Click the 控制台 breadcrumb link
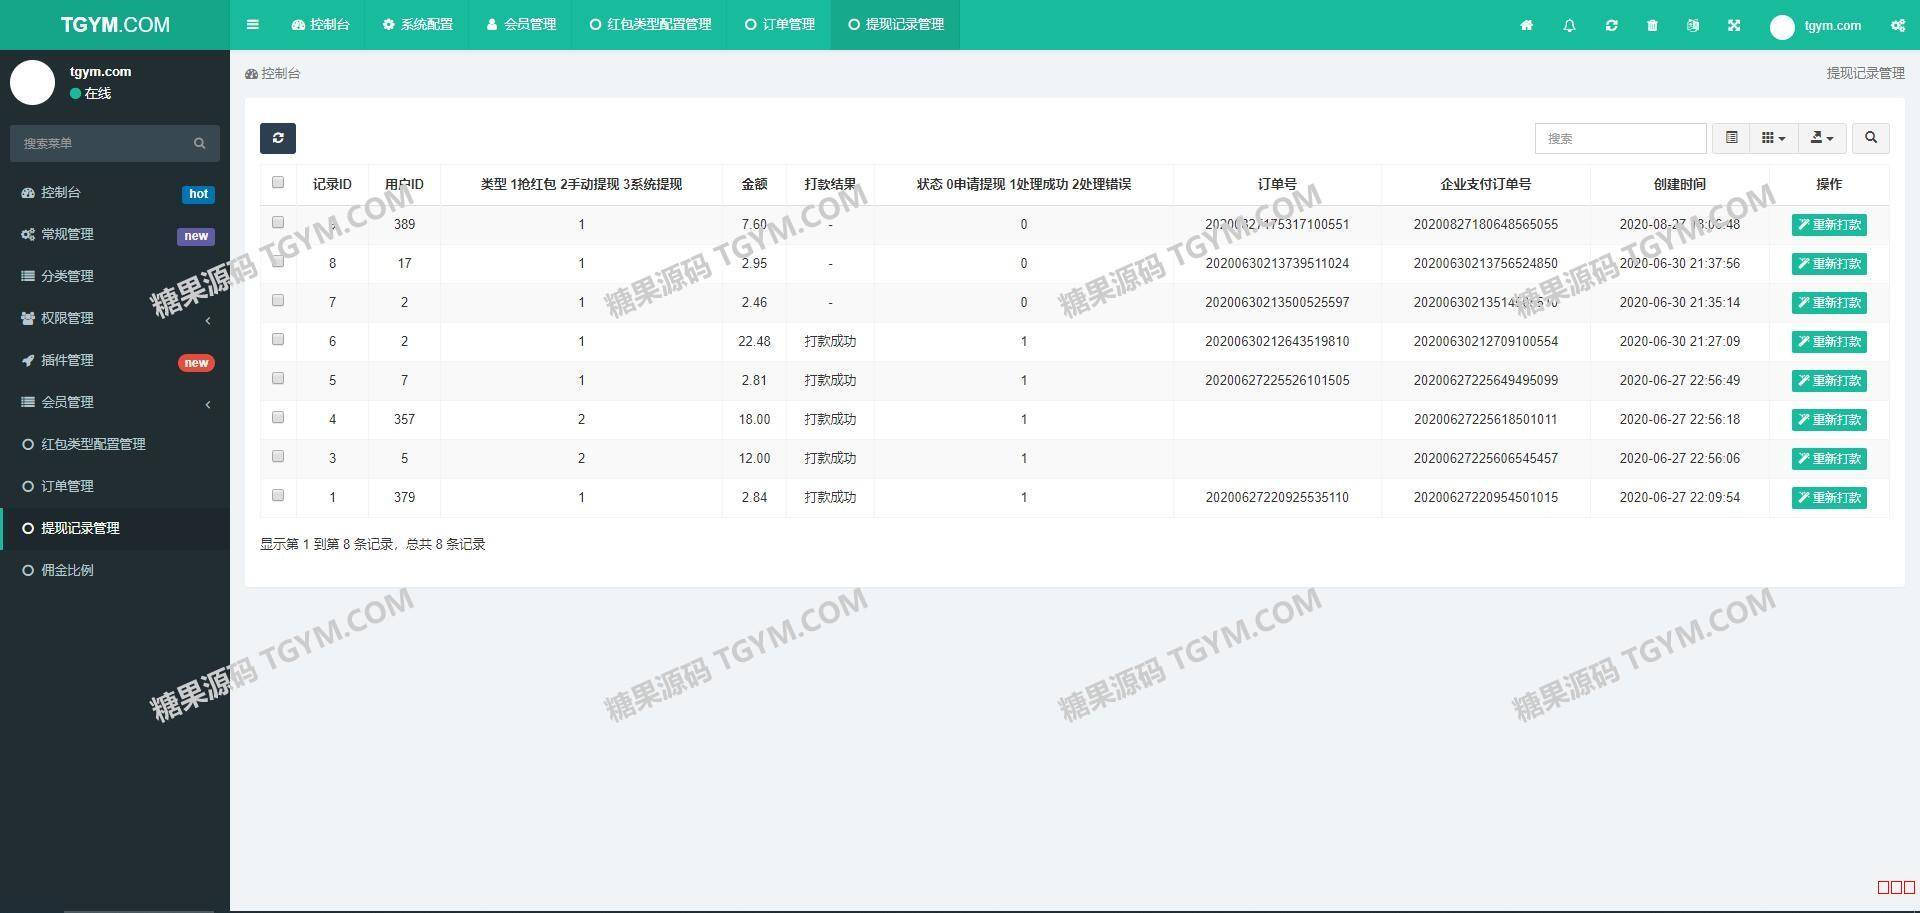This screenshot has width=1920, height=913. [x=273, y=73]
